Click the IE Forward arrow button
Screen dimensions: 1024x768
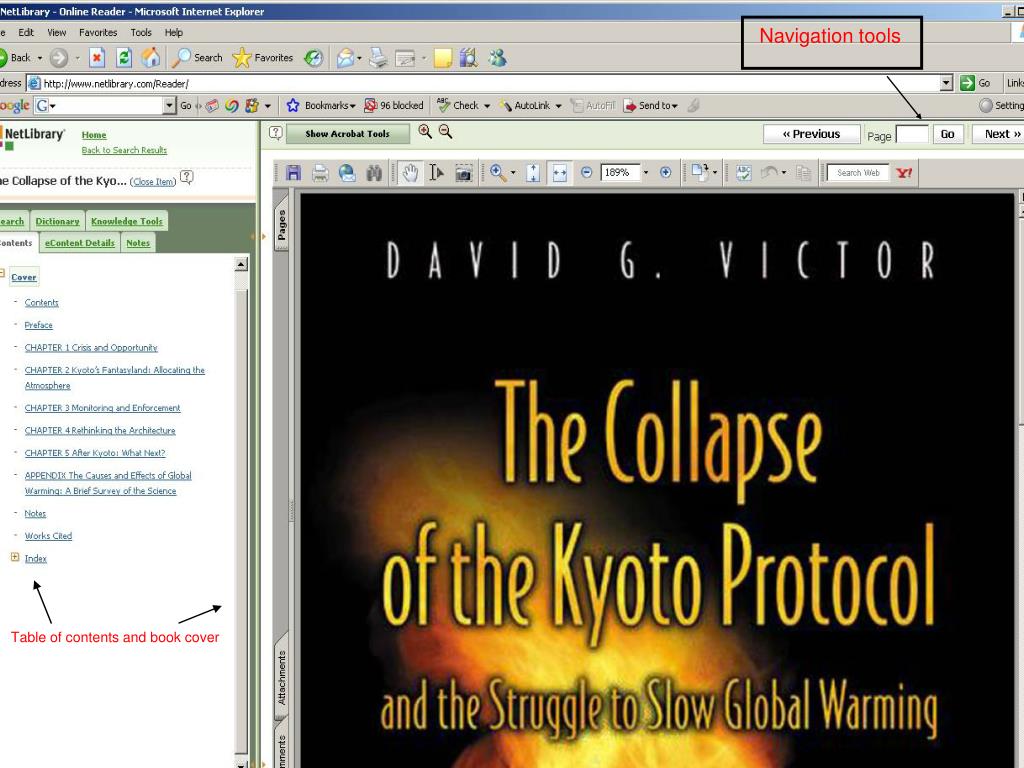(x=59, y=58)
